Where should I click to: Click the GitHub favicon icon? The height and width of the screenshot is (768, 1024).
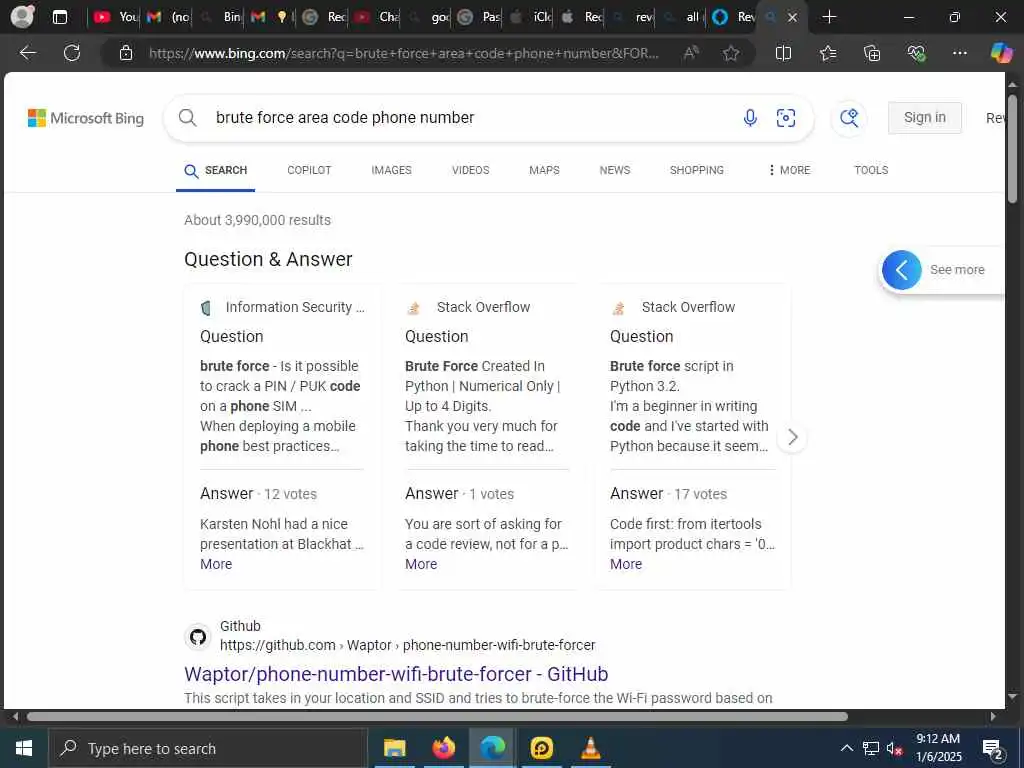198,636
